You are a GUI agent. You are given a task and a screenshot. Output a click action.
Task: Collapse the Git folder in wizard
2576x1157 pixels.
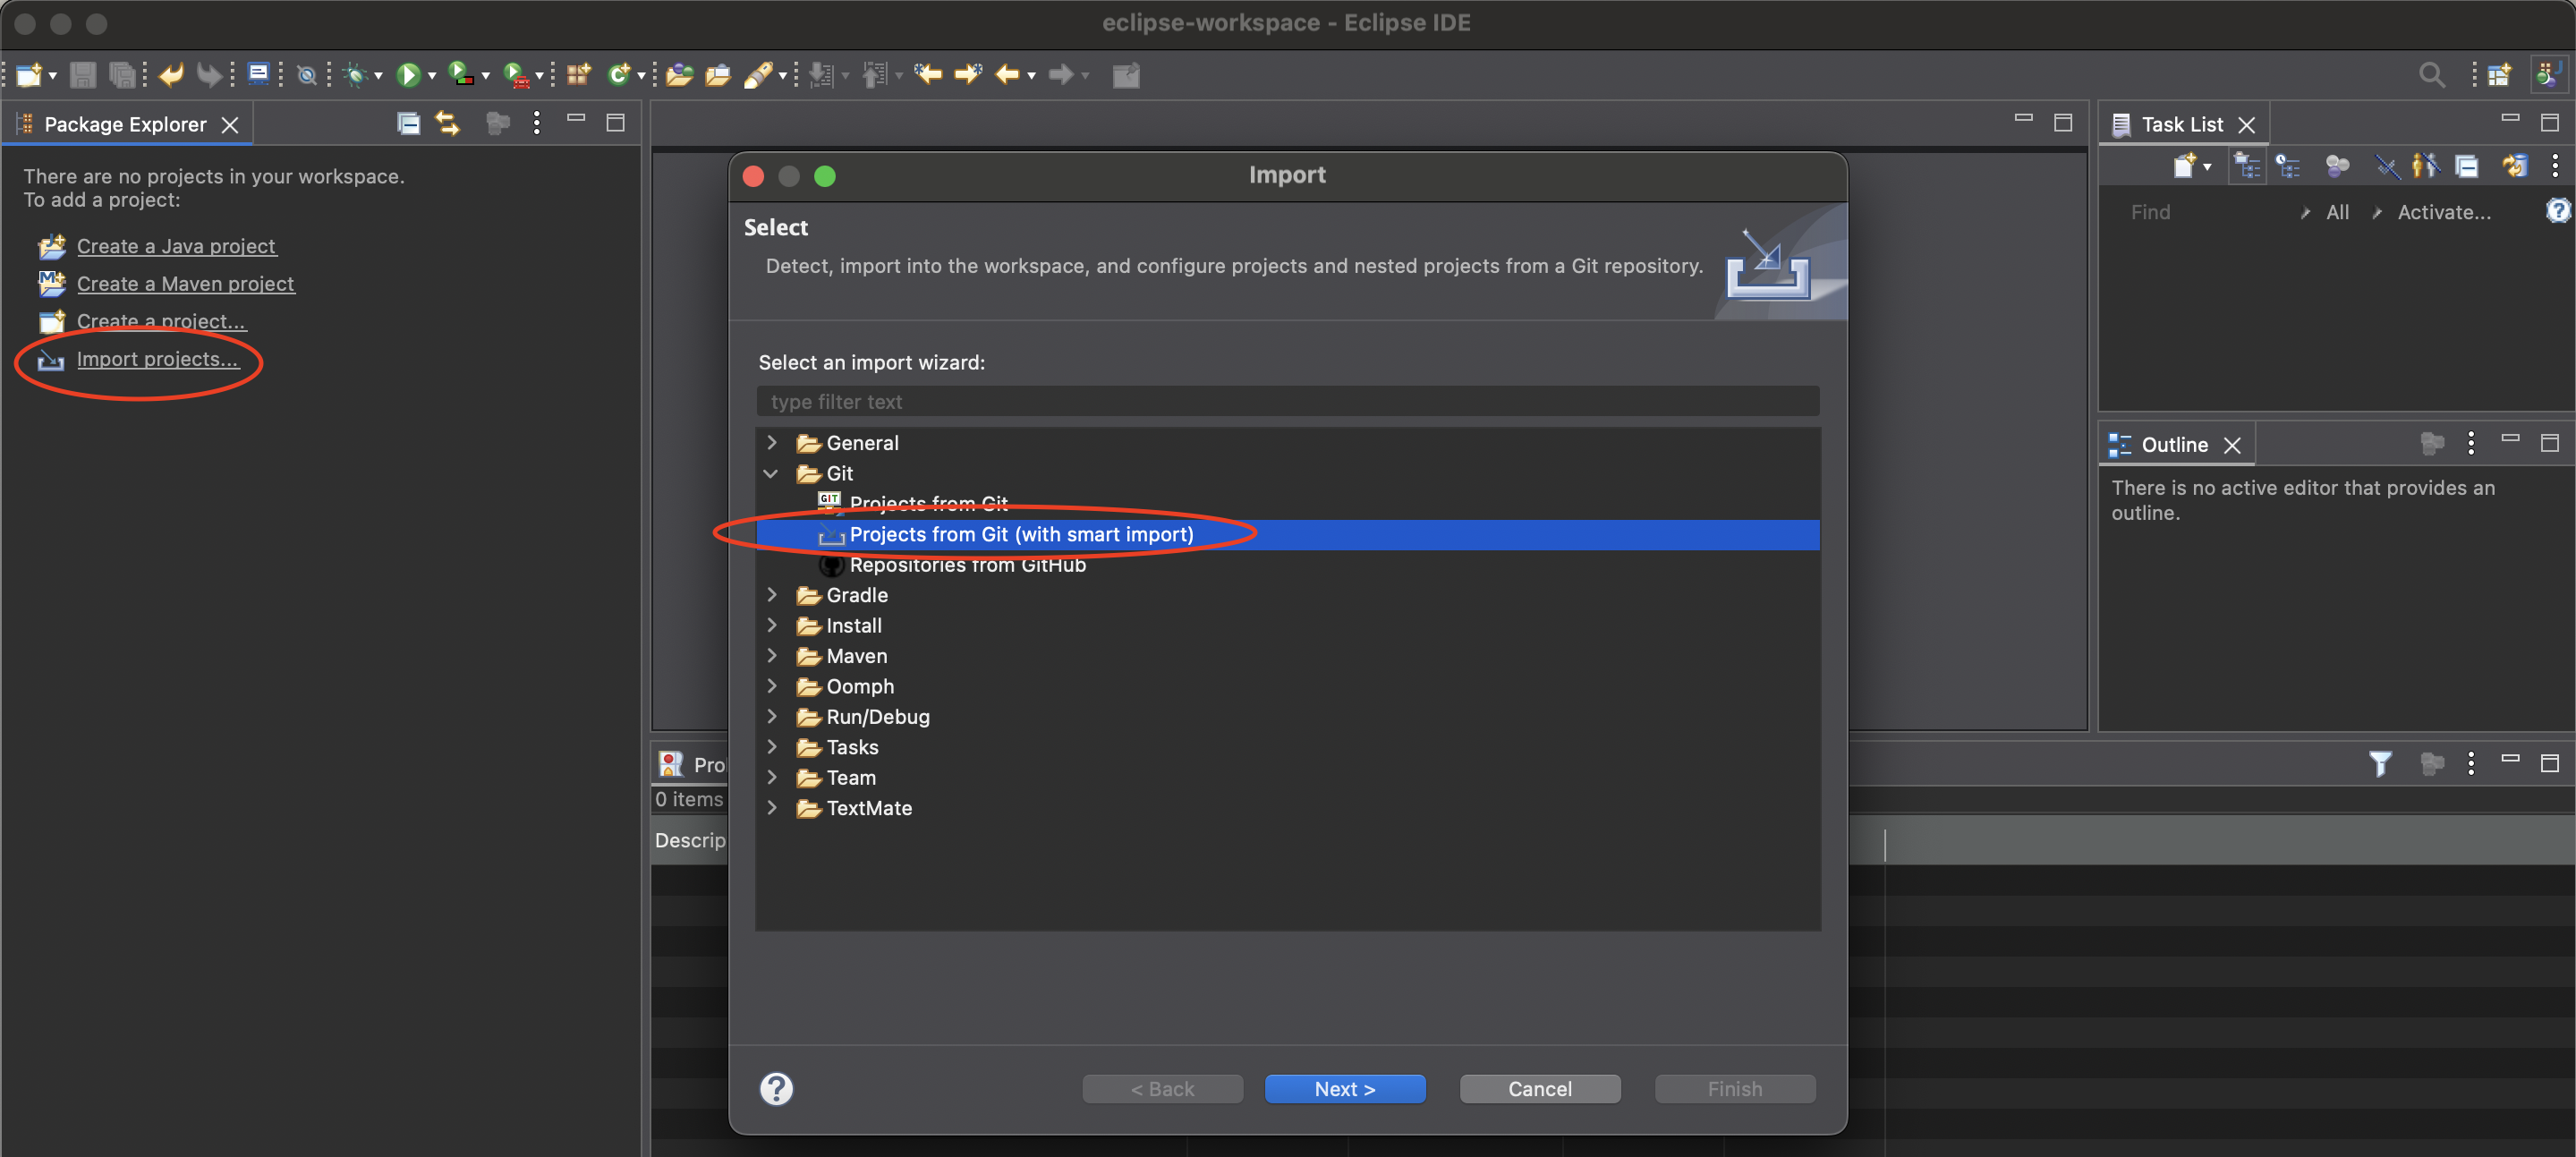tap(772, 473)
